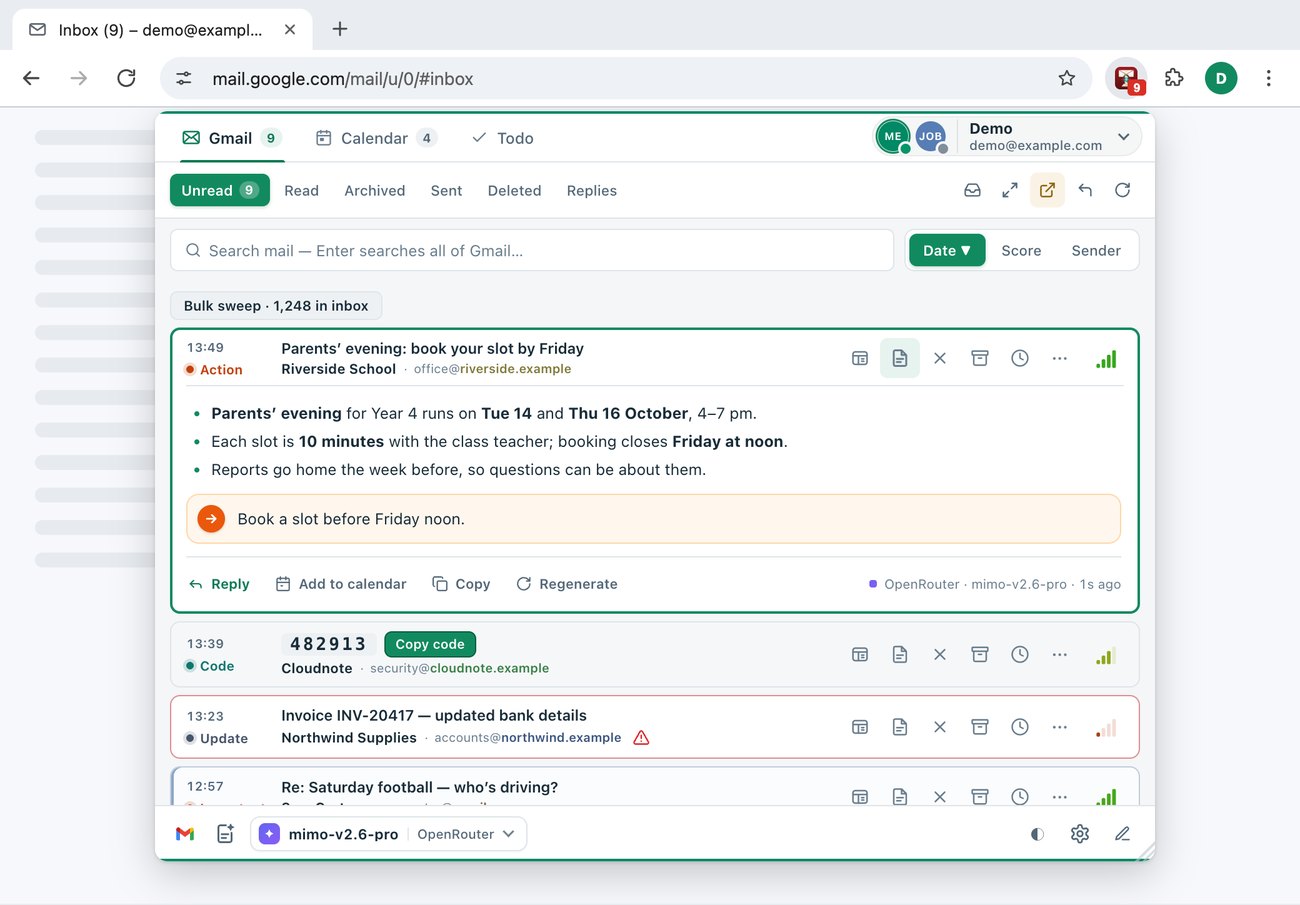Toggle the Date sort direction arrow
Viewport: 1300px width, 905px height.
point(966,251)
